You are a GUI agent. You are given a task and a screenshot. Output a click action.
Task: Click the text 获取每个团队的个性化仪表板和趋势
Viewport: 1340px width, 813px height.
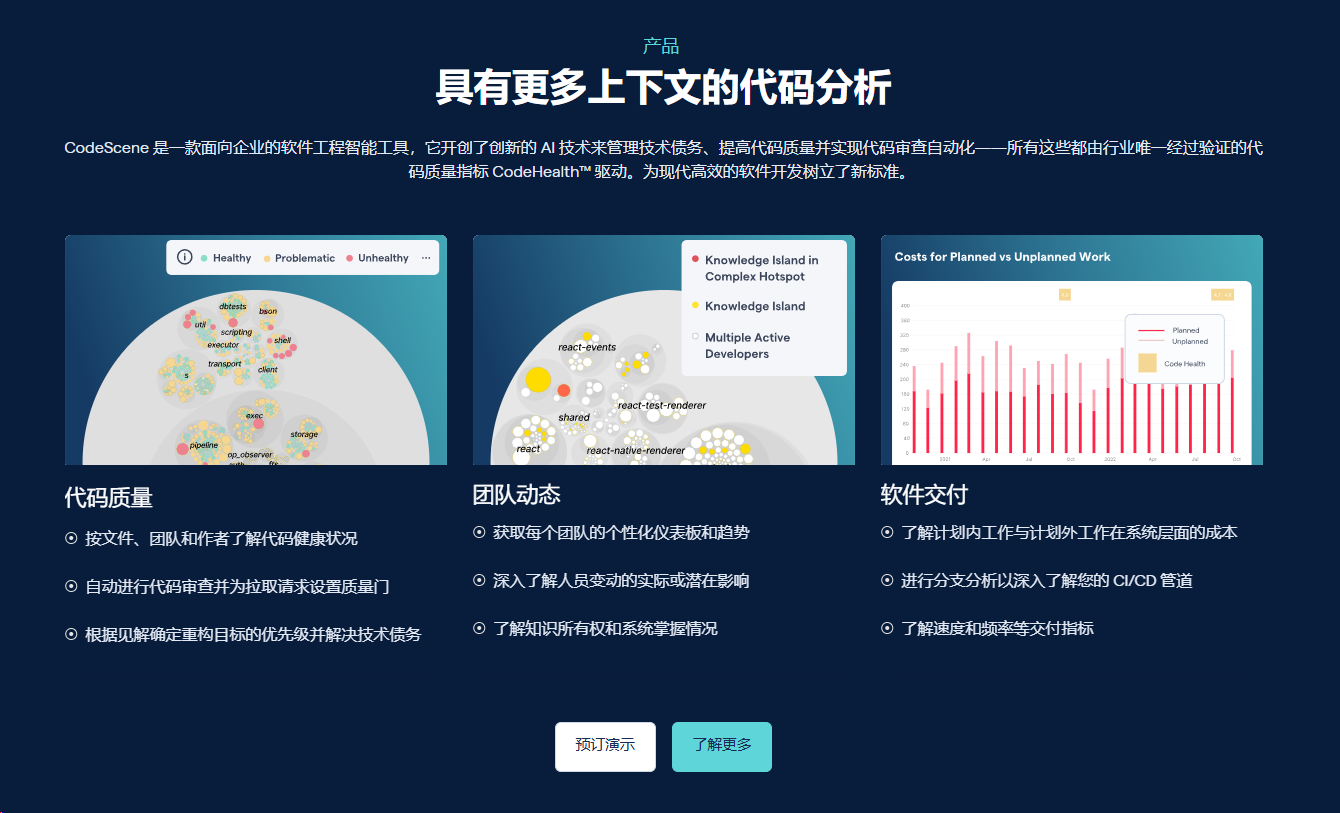pos(621,532)
